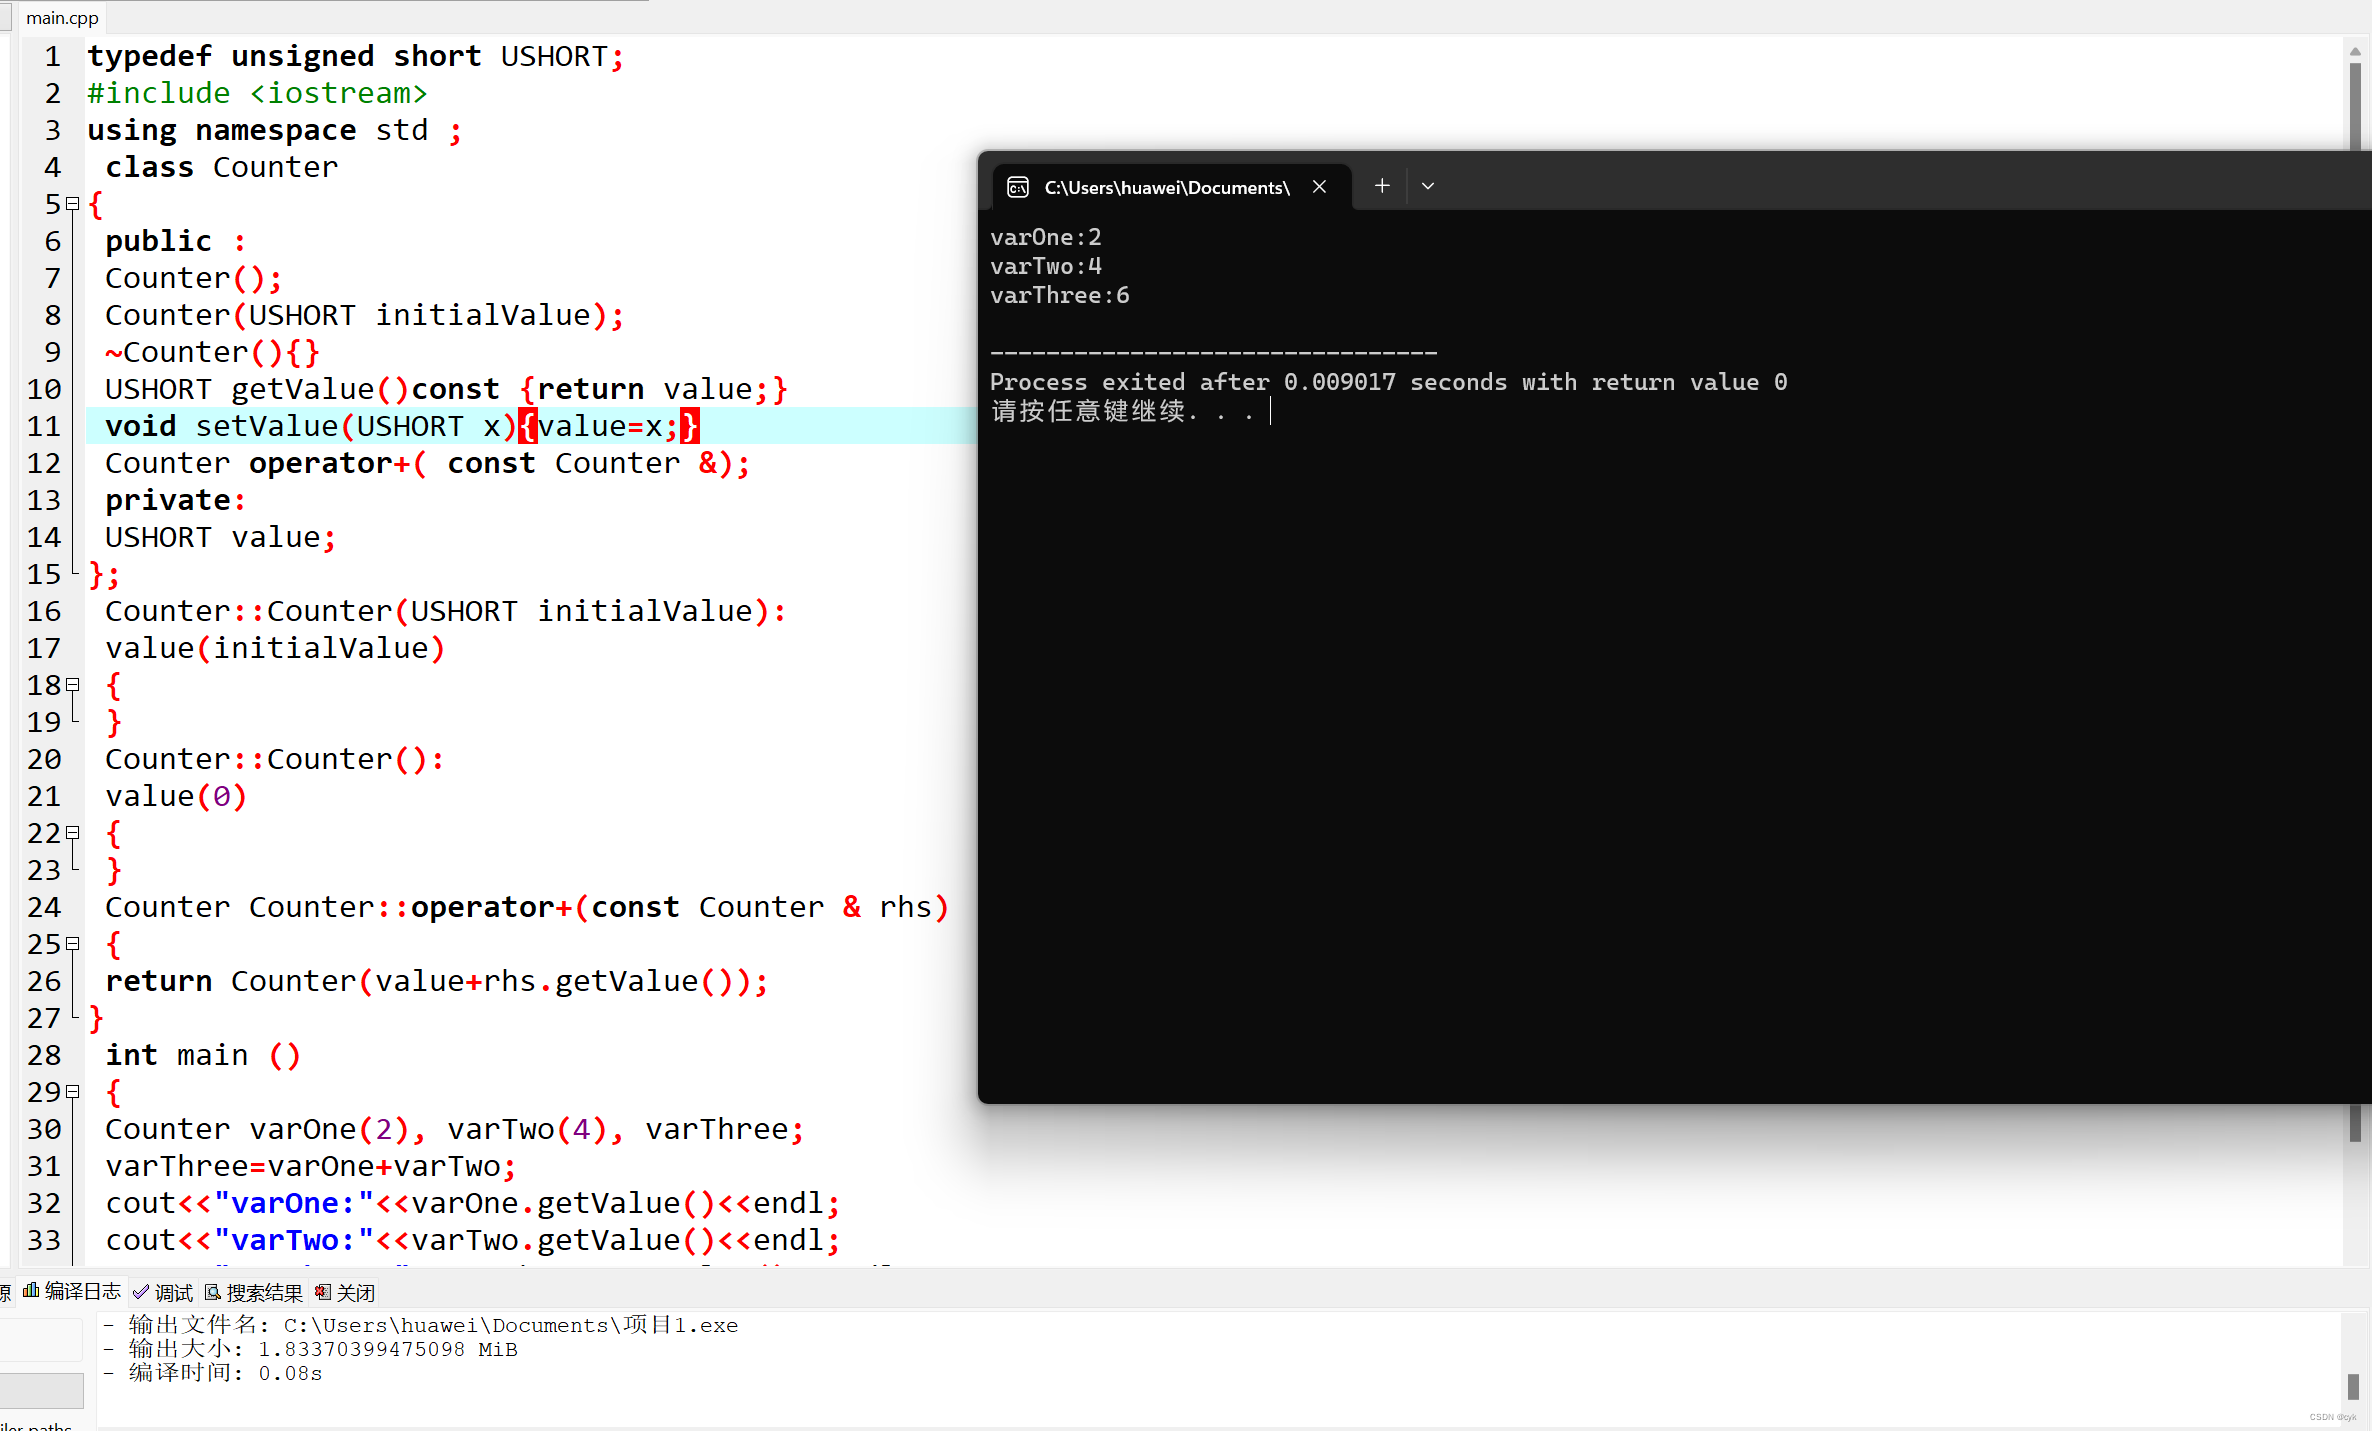The image size is (2372, 1431).
Task: Collapse the class Counter block at line 5
Action: (72, 204)
